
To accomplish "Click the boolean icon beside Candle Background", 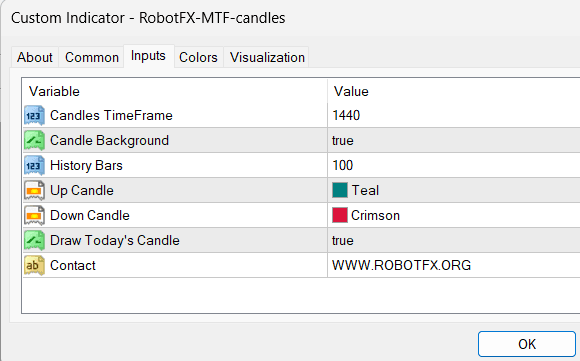I will click(x=34, y=141).
